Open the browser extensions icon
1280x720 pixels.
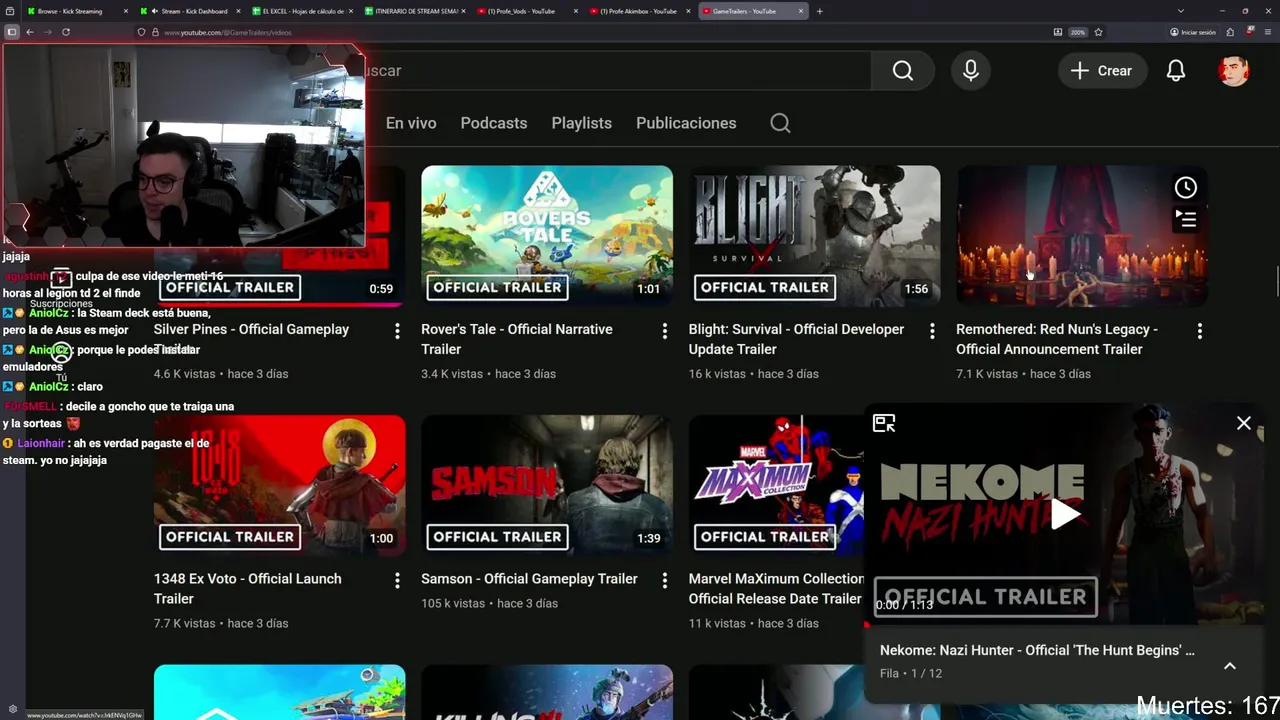1230,32
